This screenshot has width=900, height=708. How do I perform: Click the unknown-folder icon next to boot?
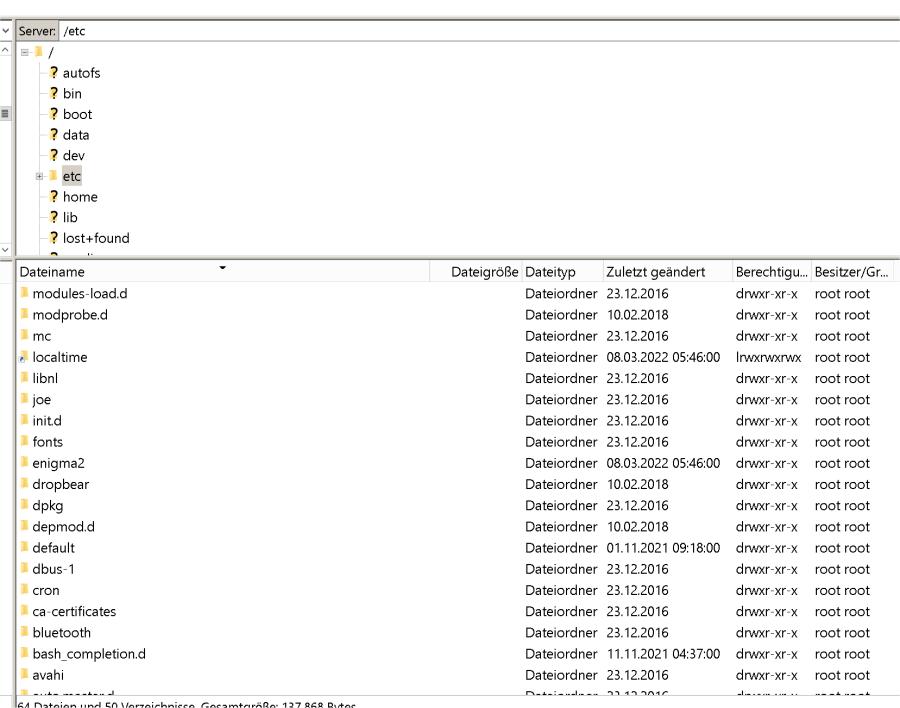pyautogui.click(x=53, y=114)
